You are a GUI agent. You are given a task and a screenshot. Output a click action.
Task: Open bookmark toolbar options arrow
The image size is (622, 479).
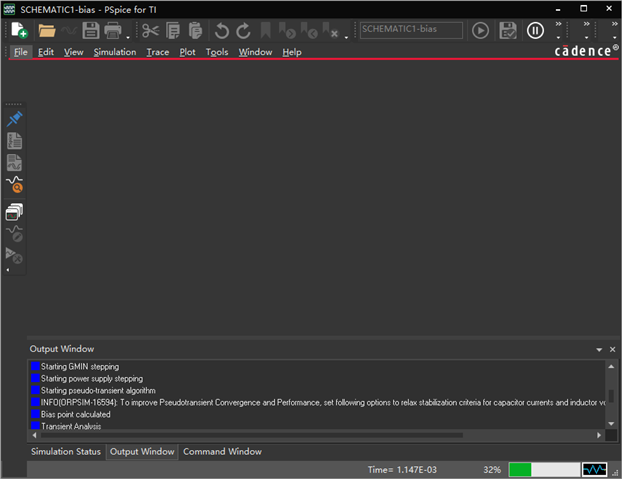pyautogui.click(x=346, y=37)
